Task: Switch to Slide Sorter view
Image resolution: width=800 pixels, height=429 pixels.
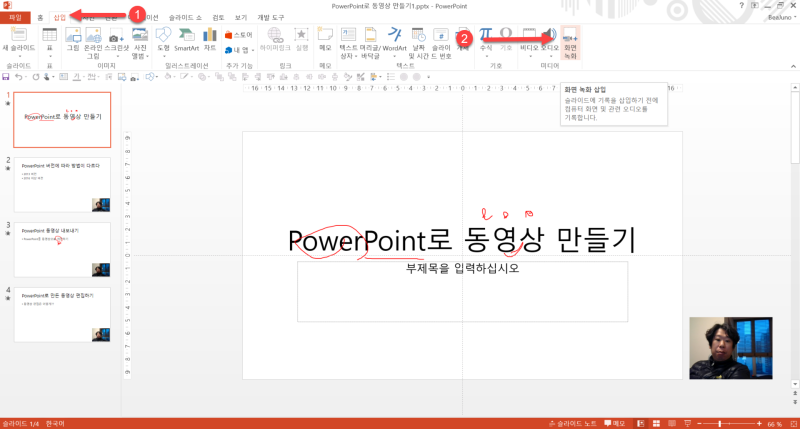Action: pos(656,424)
